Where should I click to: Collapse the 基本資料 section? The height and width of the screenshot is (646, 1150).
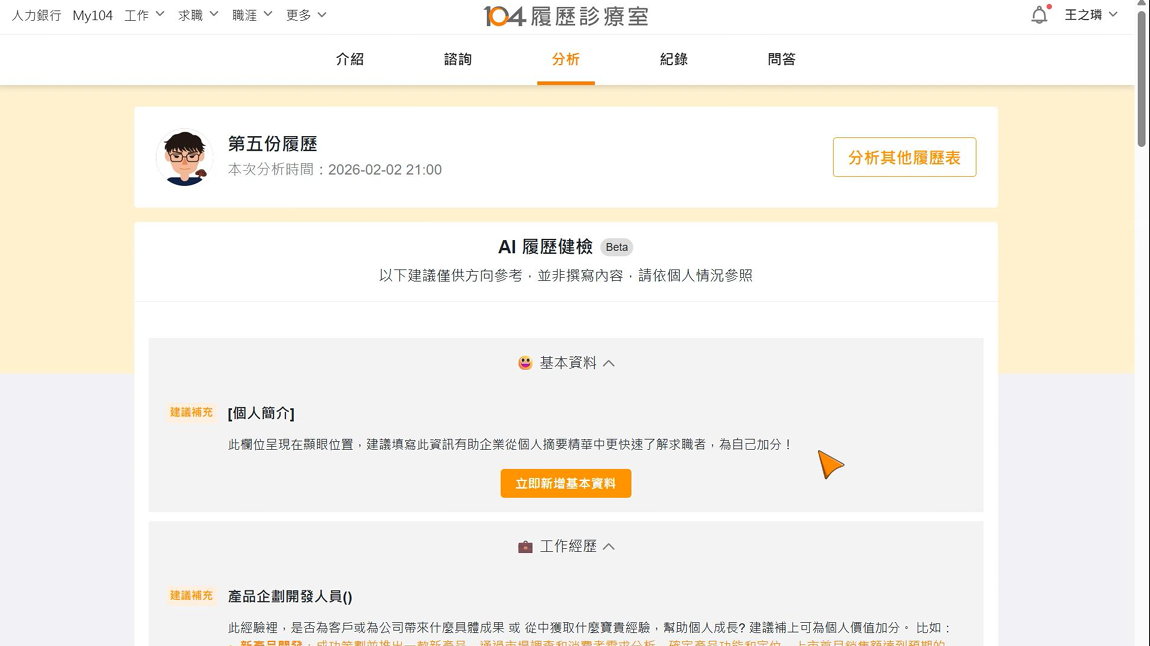[x=609, y=363]
